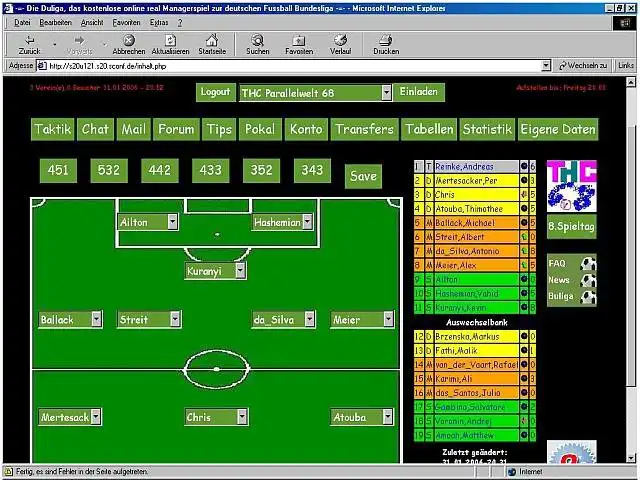Click the page icon in address bar
This screenshot has height=480, width=640.
point(42,66)
